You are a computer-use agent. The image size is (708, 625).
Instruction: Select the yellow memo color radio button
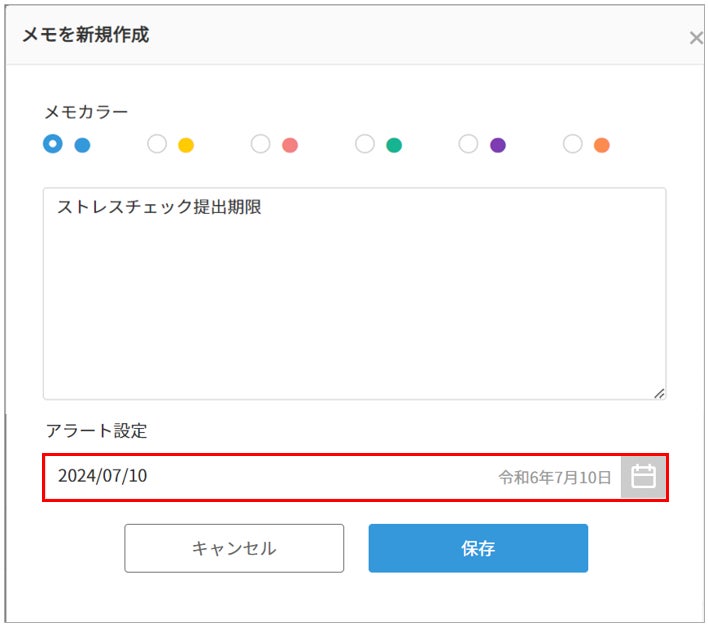157,144
